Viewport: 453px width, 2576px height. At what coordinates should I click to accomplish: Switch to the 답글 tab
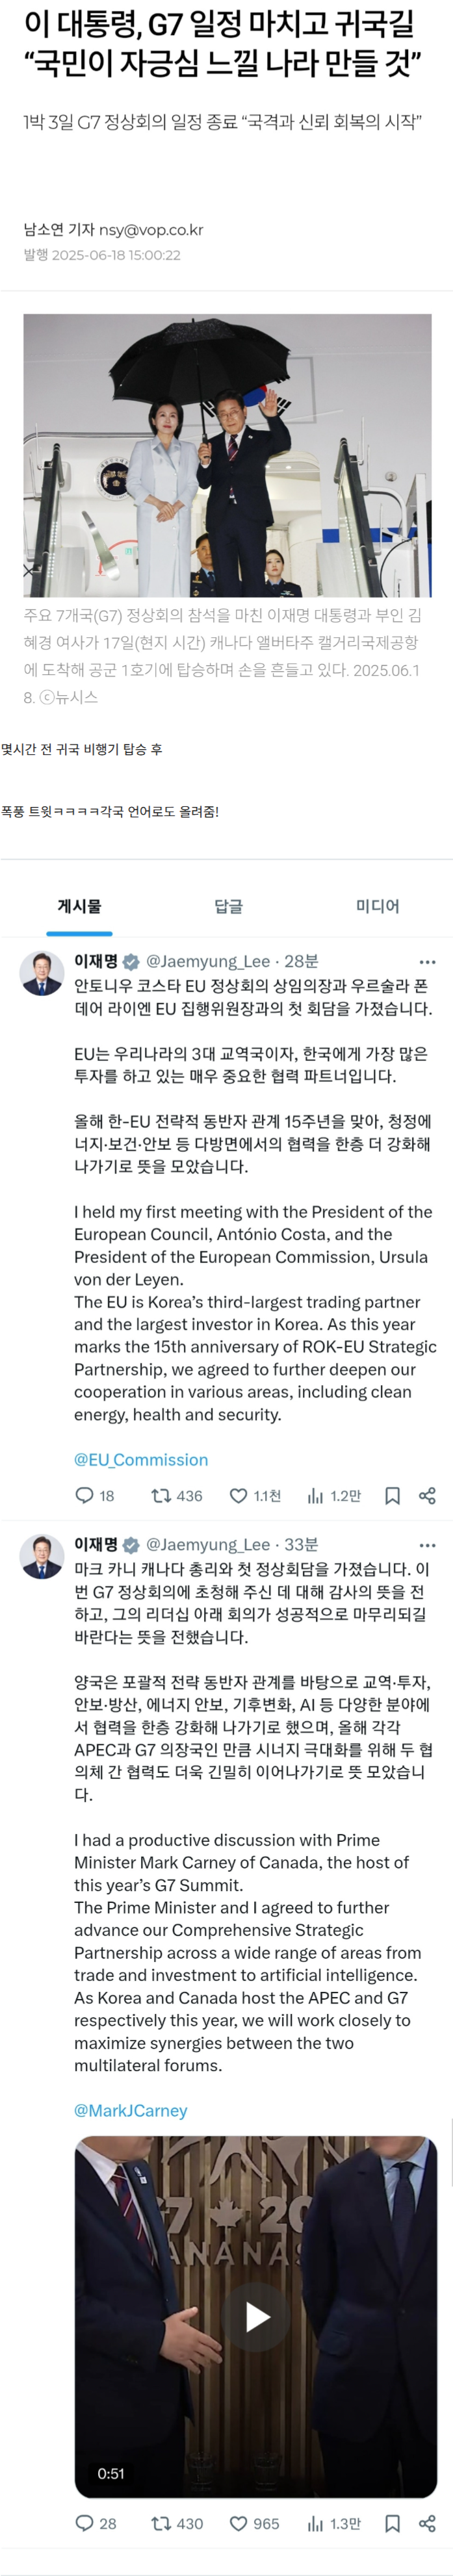coord(228,906)
